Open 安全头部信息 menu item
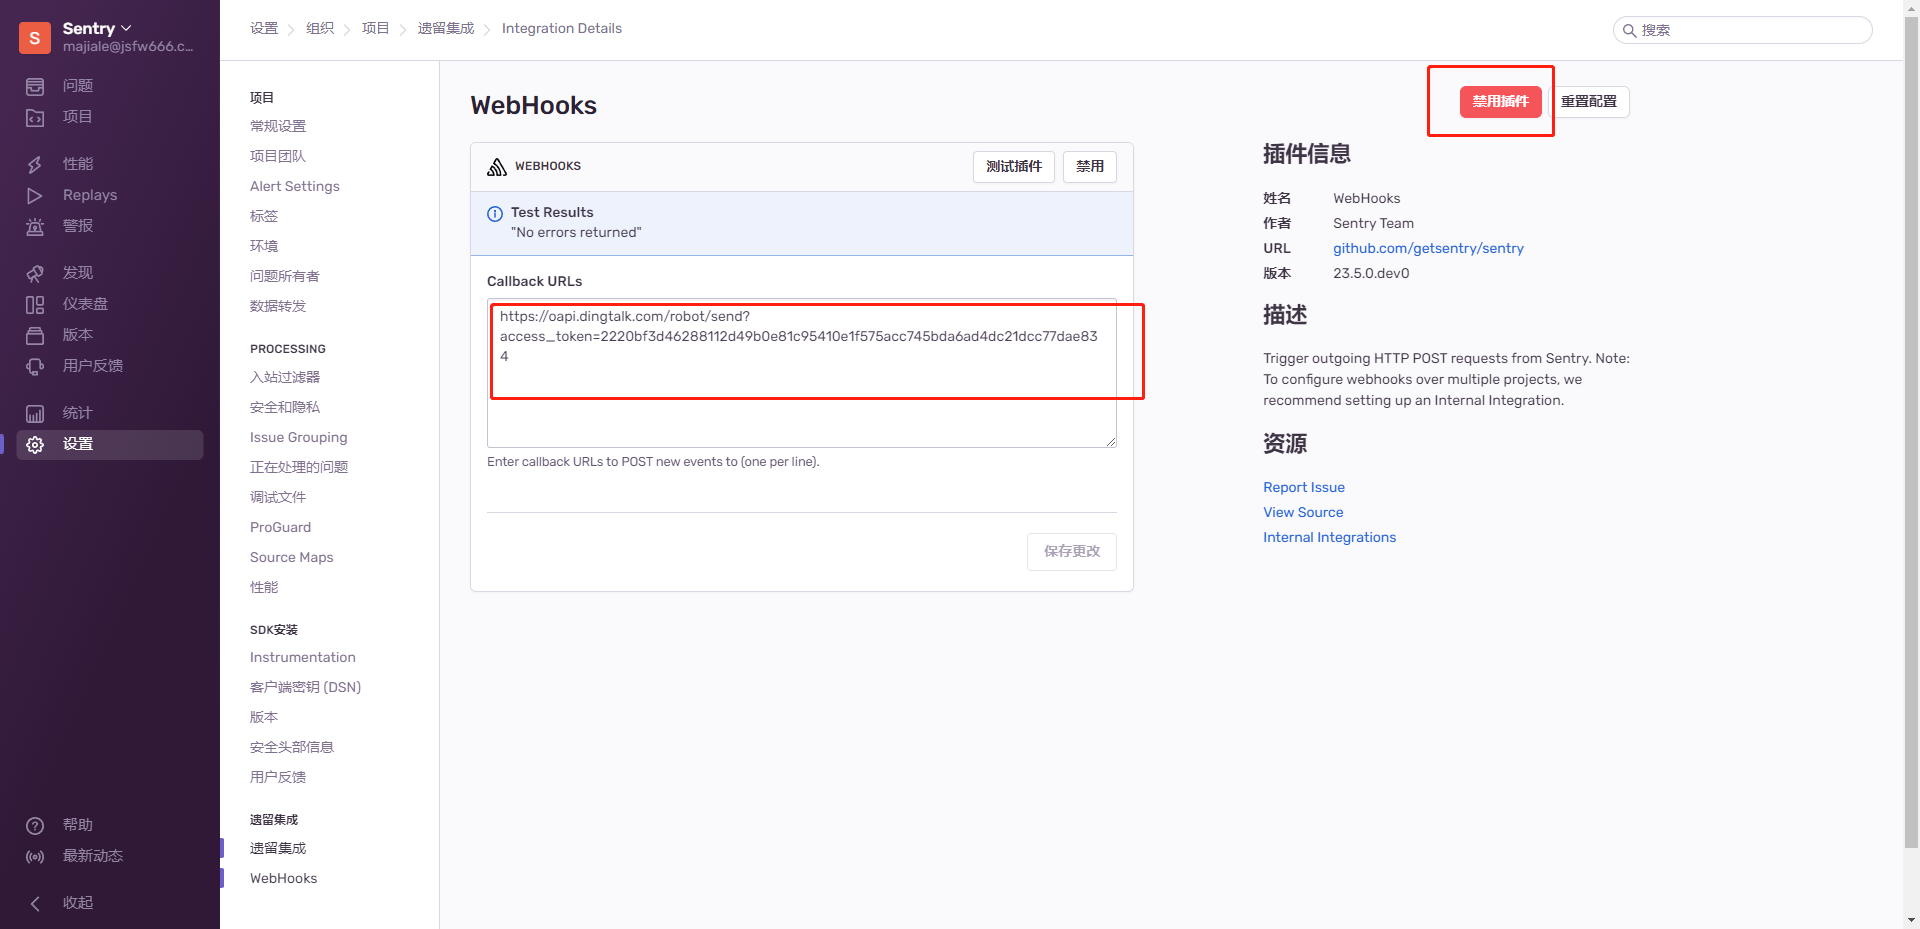 click(292, 747)
